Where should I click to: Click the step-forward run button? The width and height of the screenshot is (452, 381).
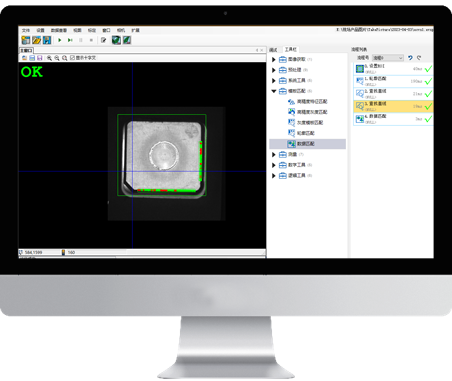tap(70, 40)
